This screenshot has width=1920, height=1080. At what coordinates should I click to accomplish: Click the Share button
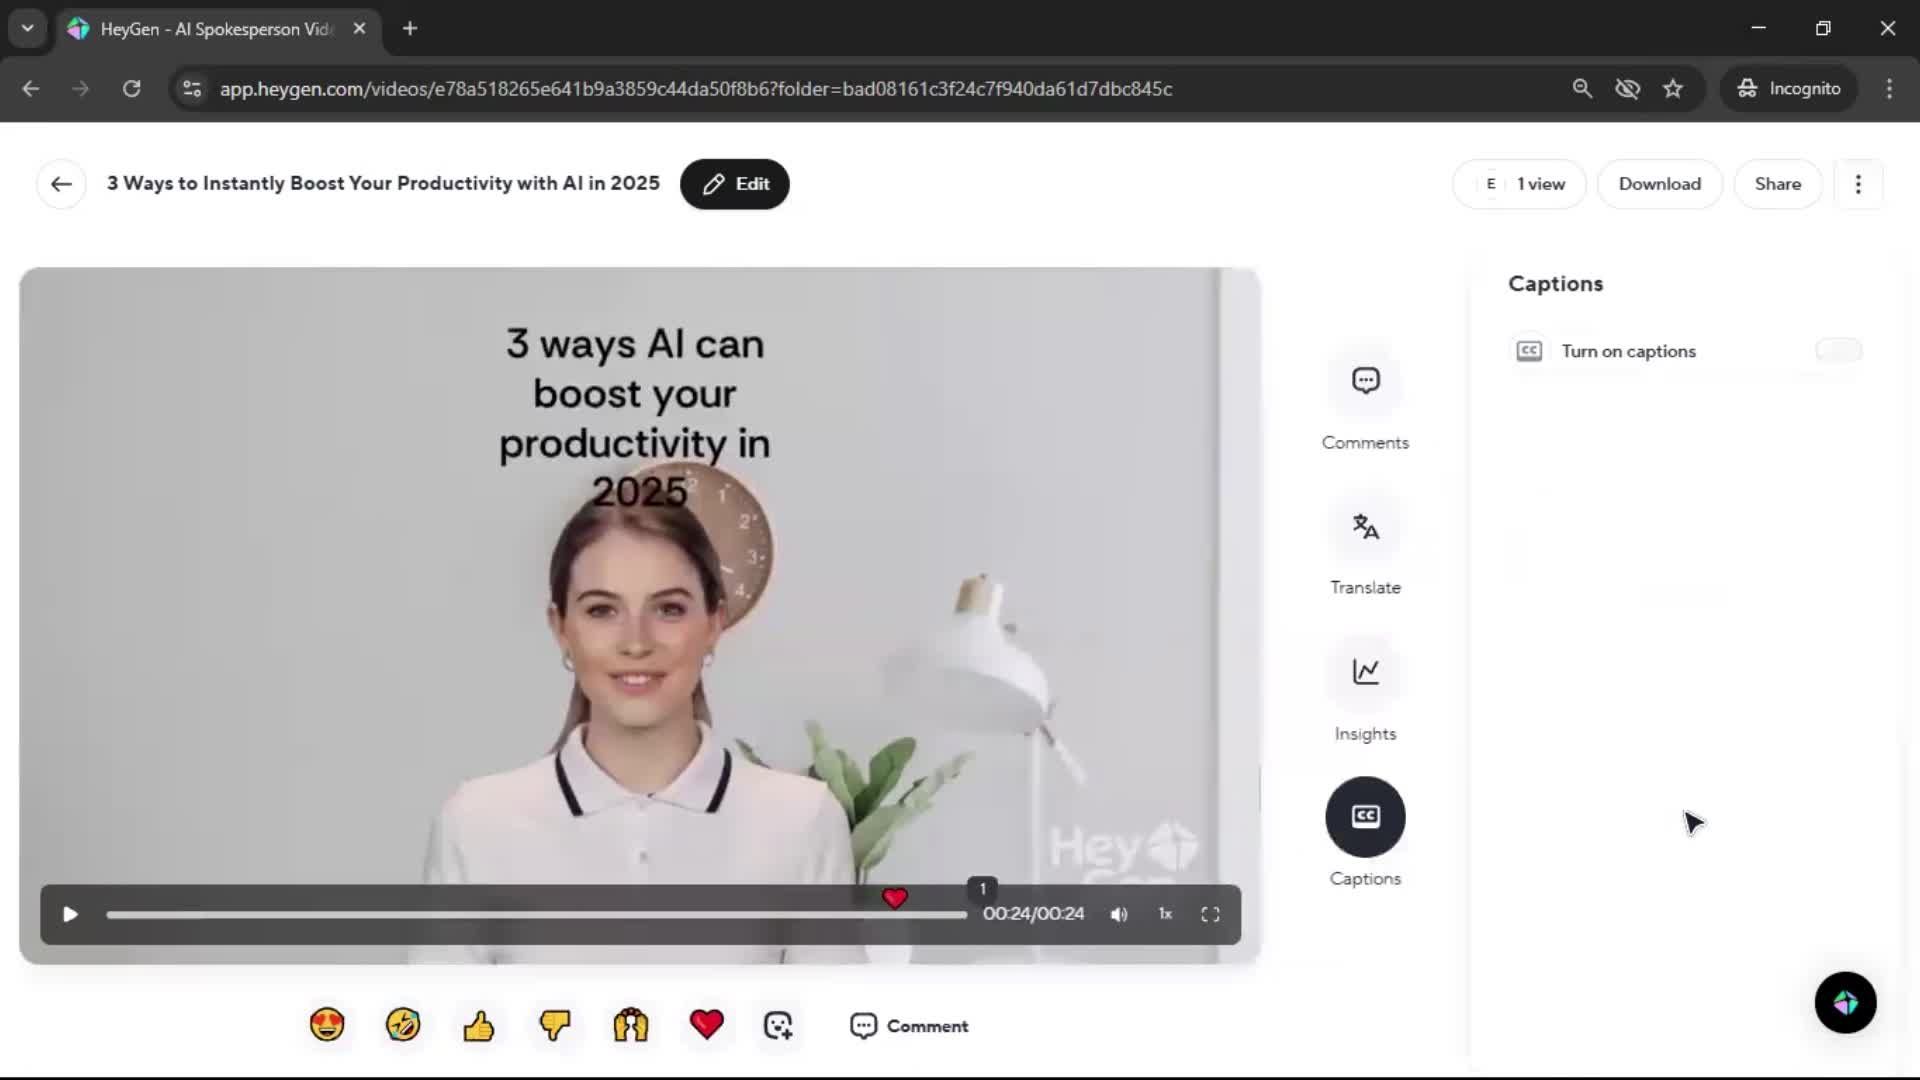(1777, 184)
